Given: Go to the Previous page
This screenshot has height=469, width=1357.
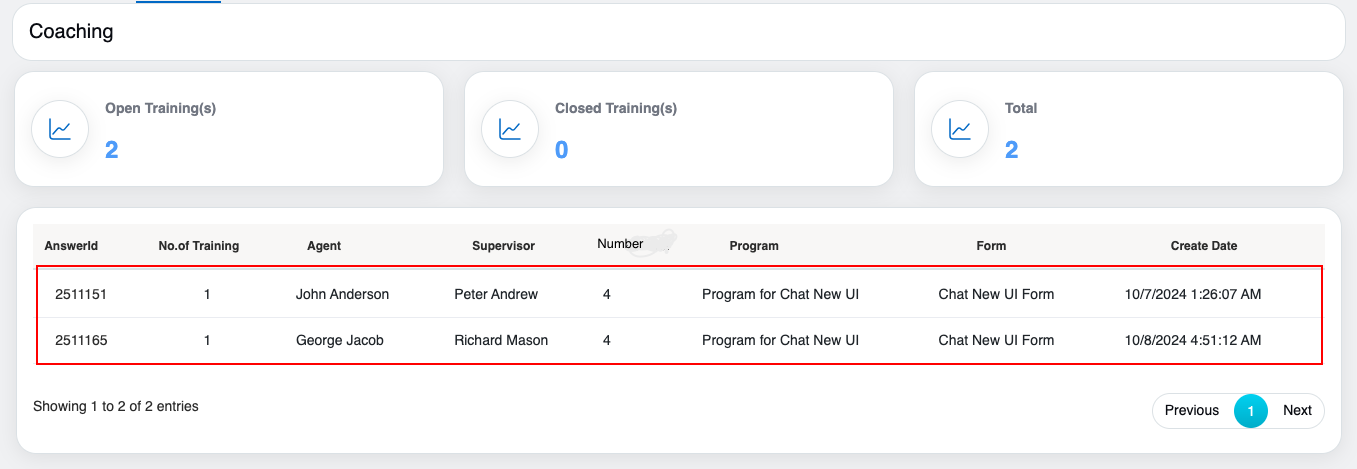Looking at the screenshot, I should pyautogui.click(x=1192, y=410).
